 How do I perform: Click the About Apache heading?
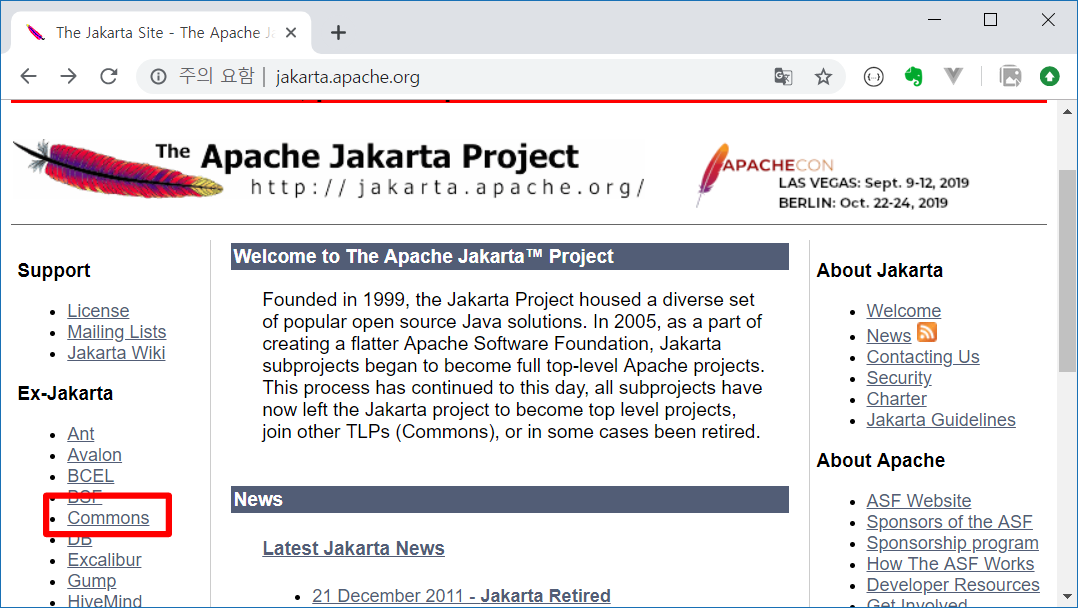(x=881, y=460)
